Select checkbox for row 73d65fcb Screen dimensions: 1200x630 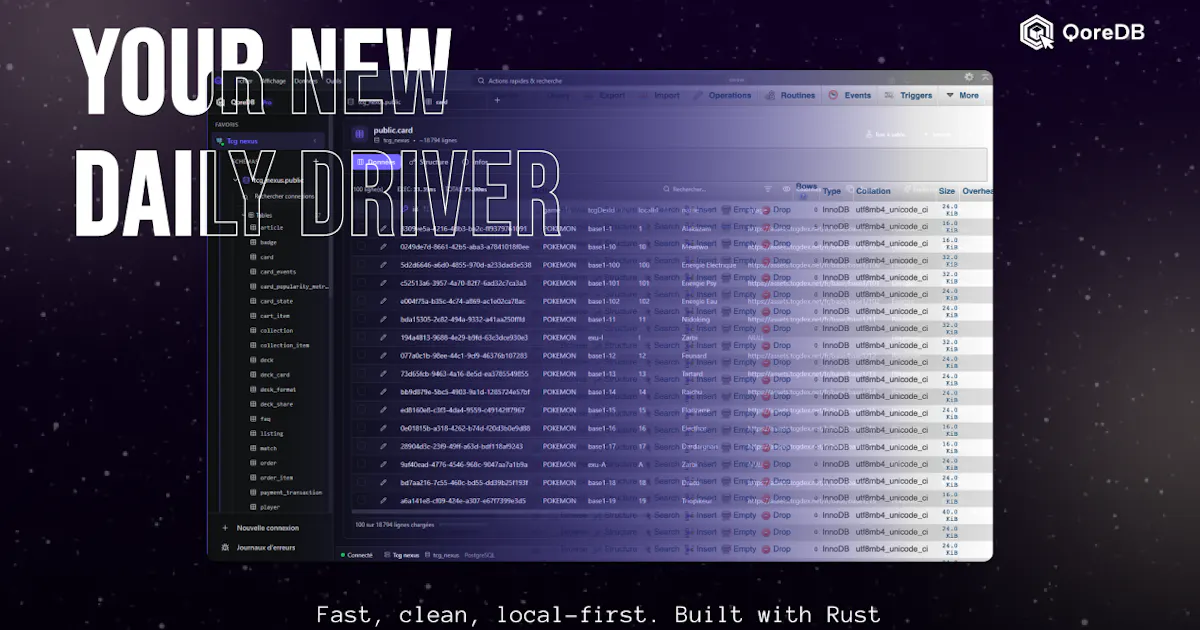[x=361, y=373]
